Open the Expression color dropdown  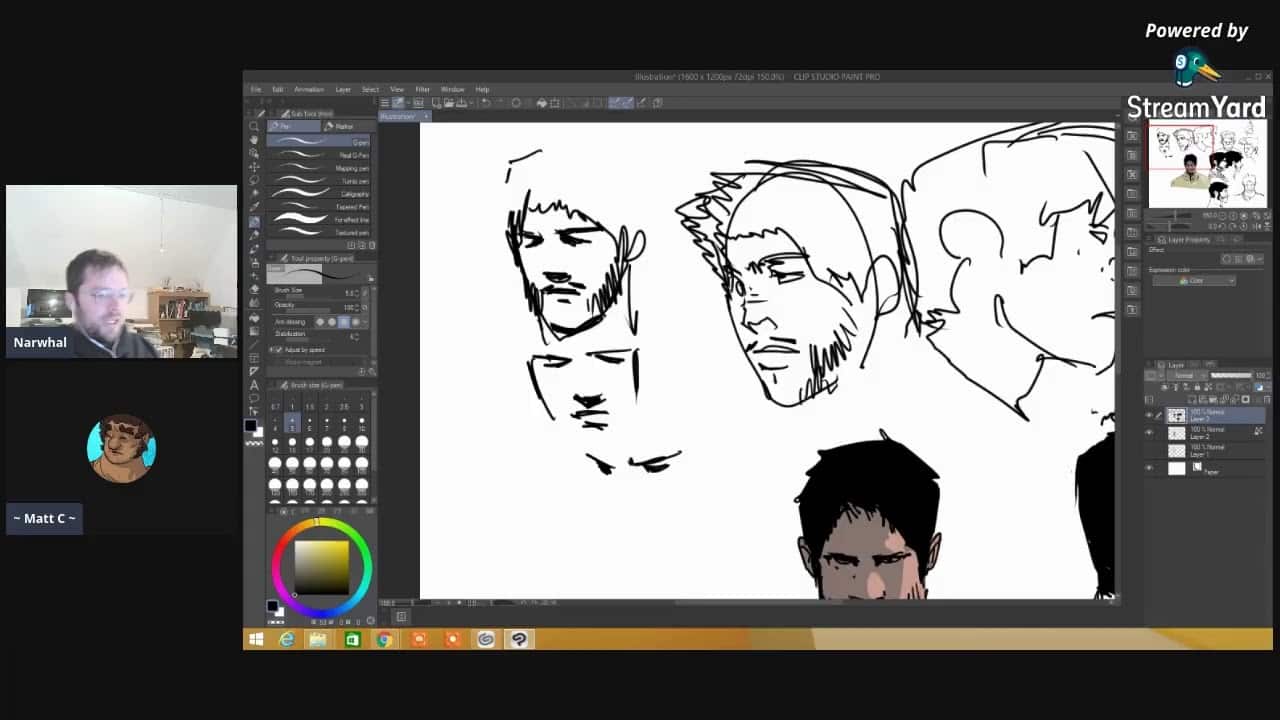coord(1193,281)
